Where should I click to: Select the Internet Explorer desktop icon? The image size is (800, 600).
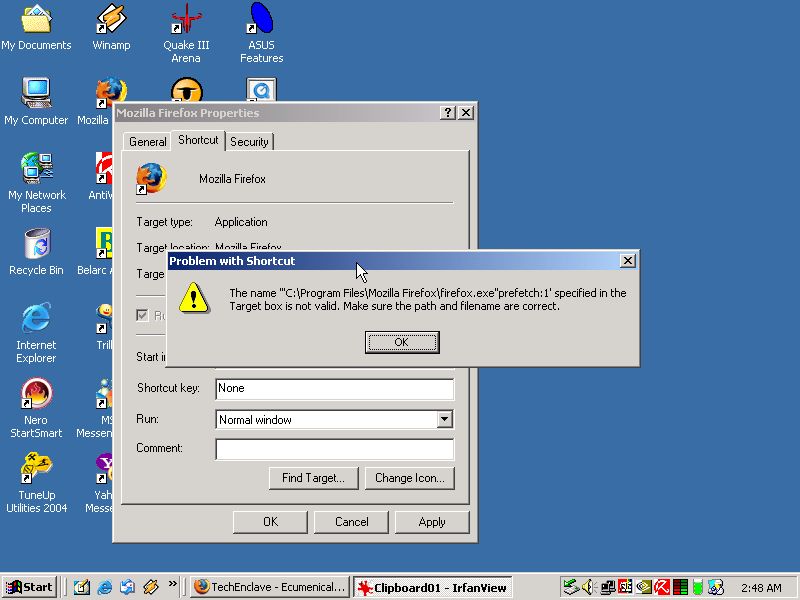(x=36, y=319)
